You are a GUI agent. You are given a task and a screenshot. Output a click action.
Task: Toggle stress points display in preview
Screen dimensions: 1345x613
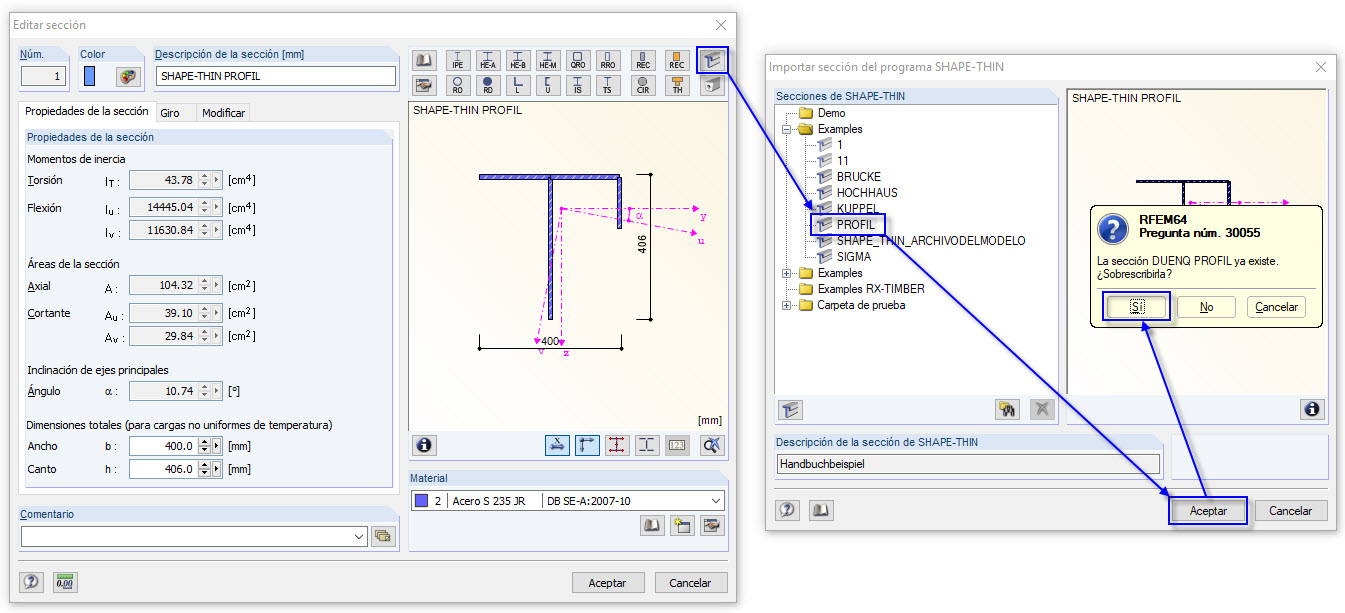(x=617, y=445)
